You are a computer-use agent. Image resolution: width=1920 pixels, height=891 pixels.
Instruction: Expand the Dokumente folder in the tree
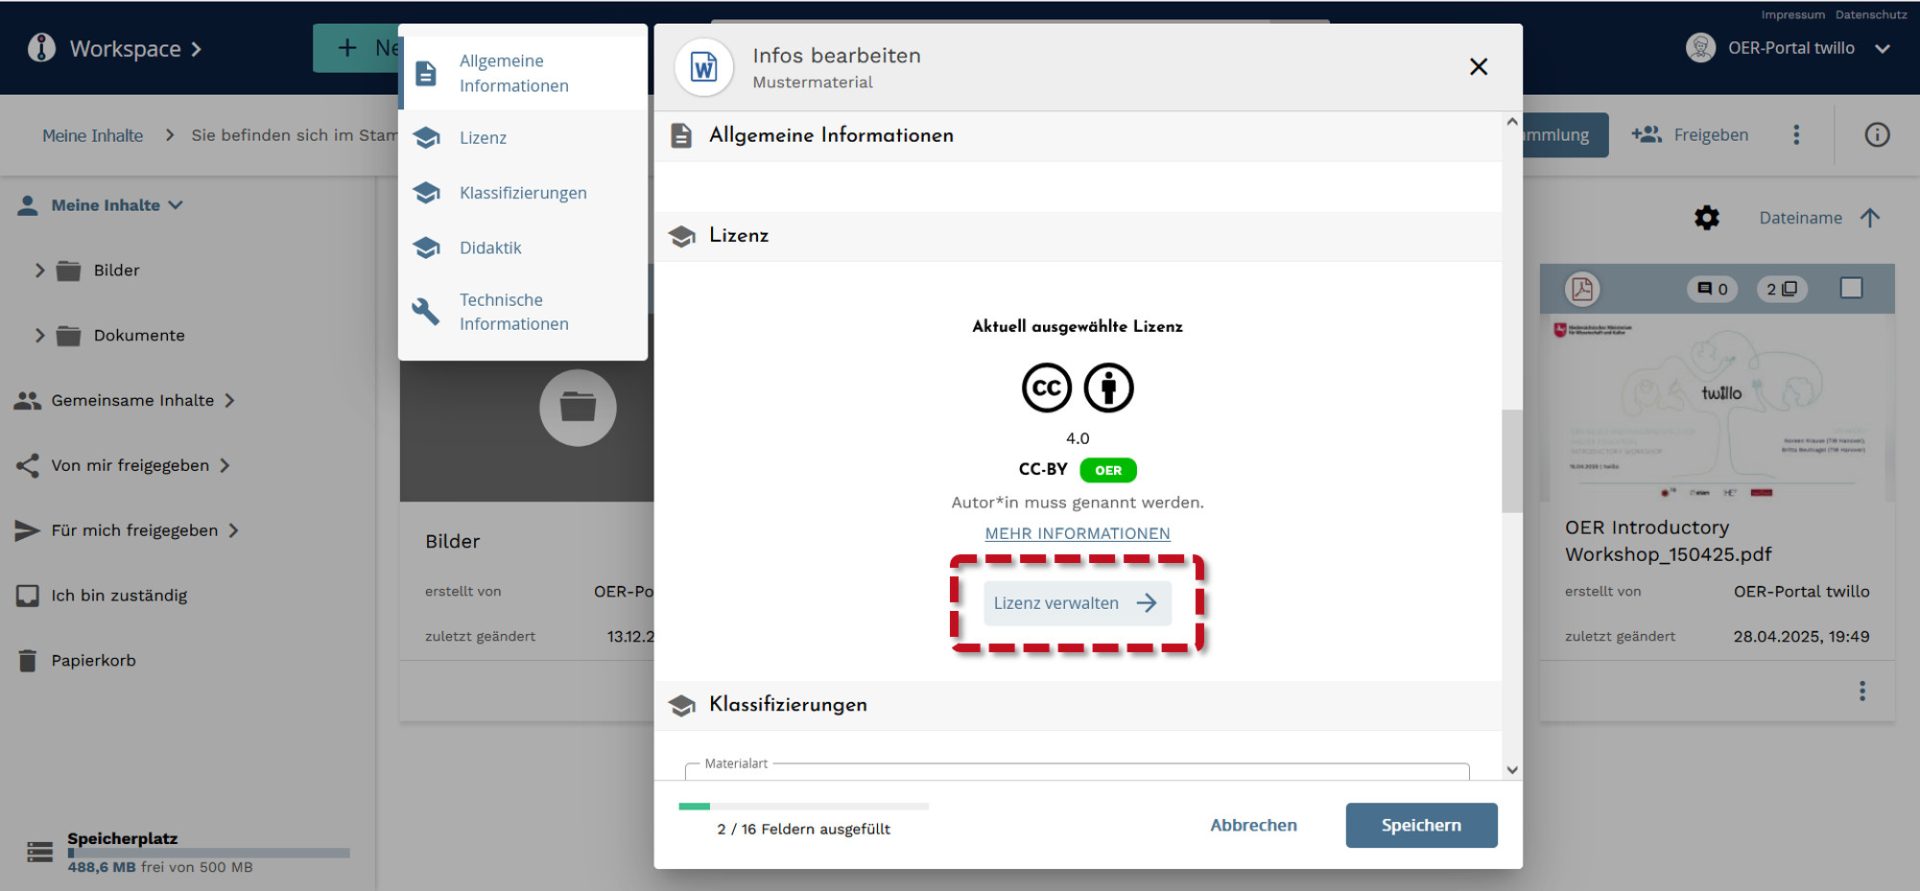(x=40, y=335)
